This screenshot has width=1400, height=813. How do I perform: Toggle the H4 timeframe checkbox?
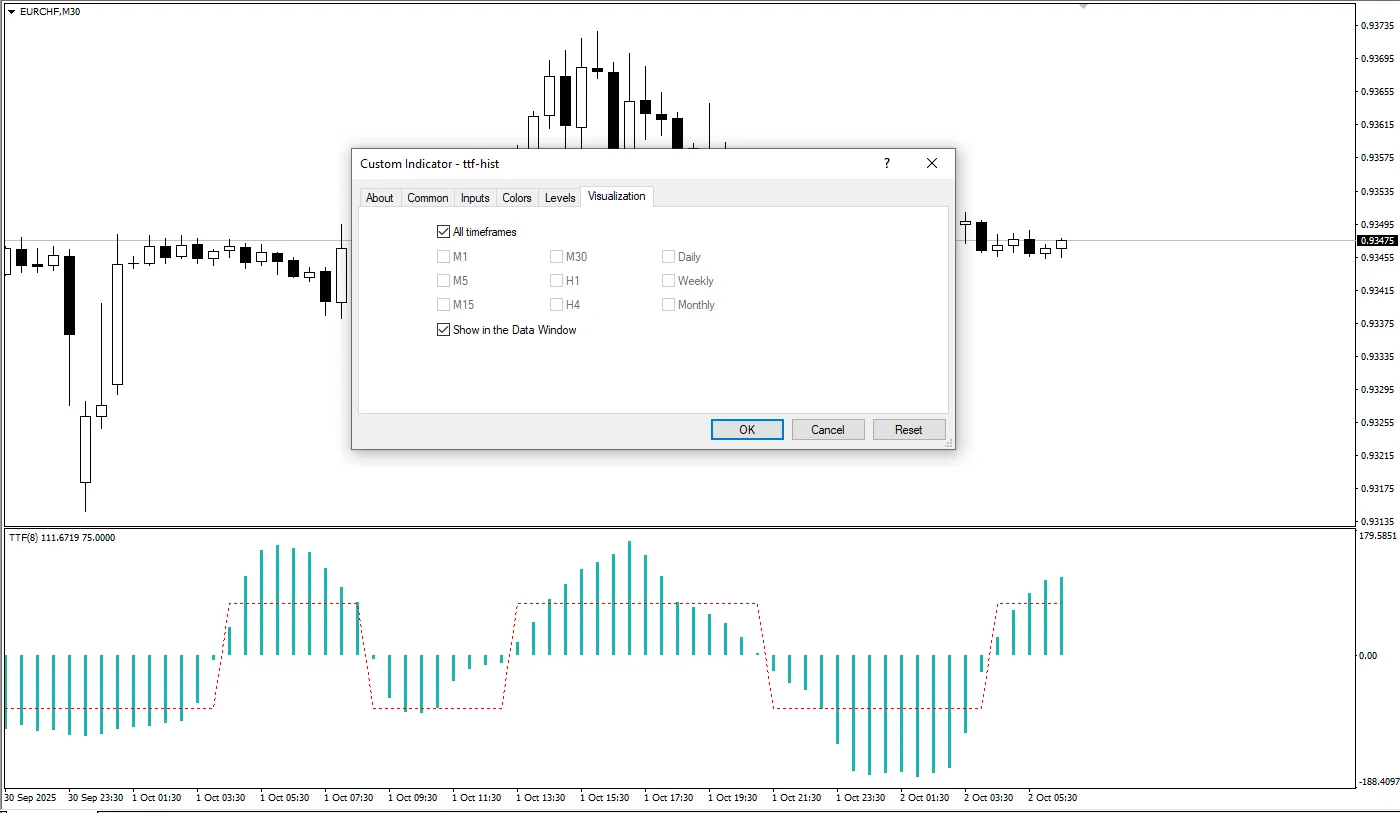(x=557, y=305)
